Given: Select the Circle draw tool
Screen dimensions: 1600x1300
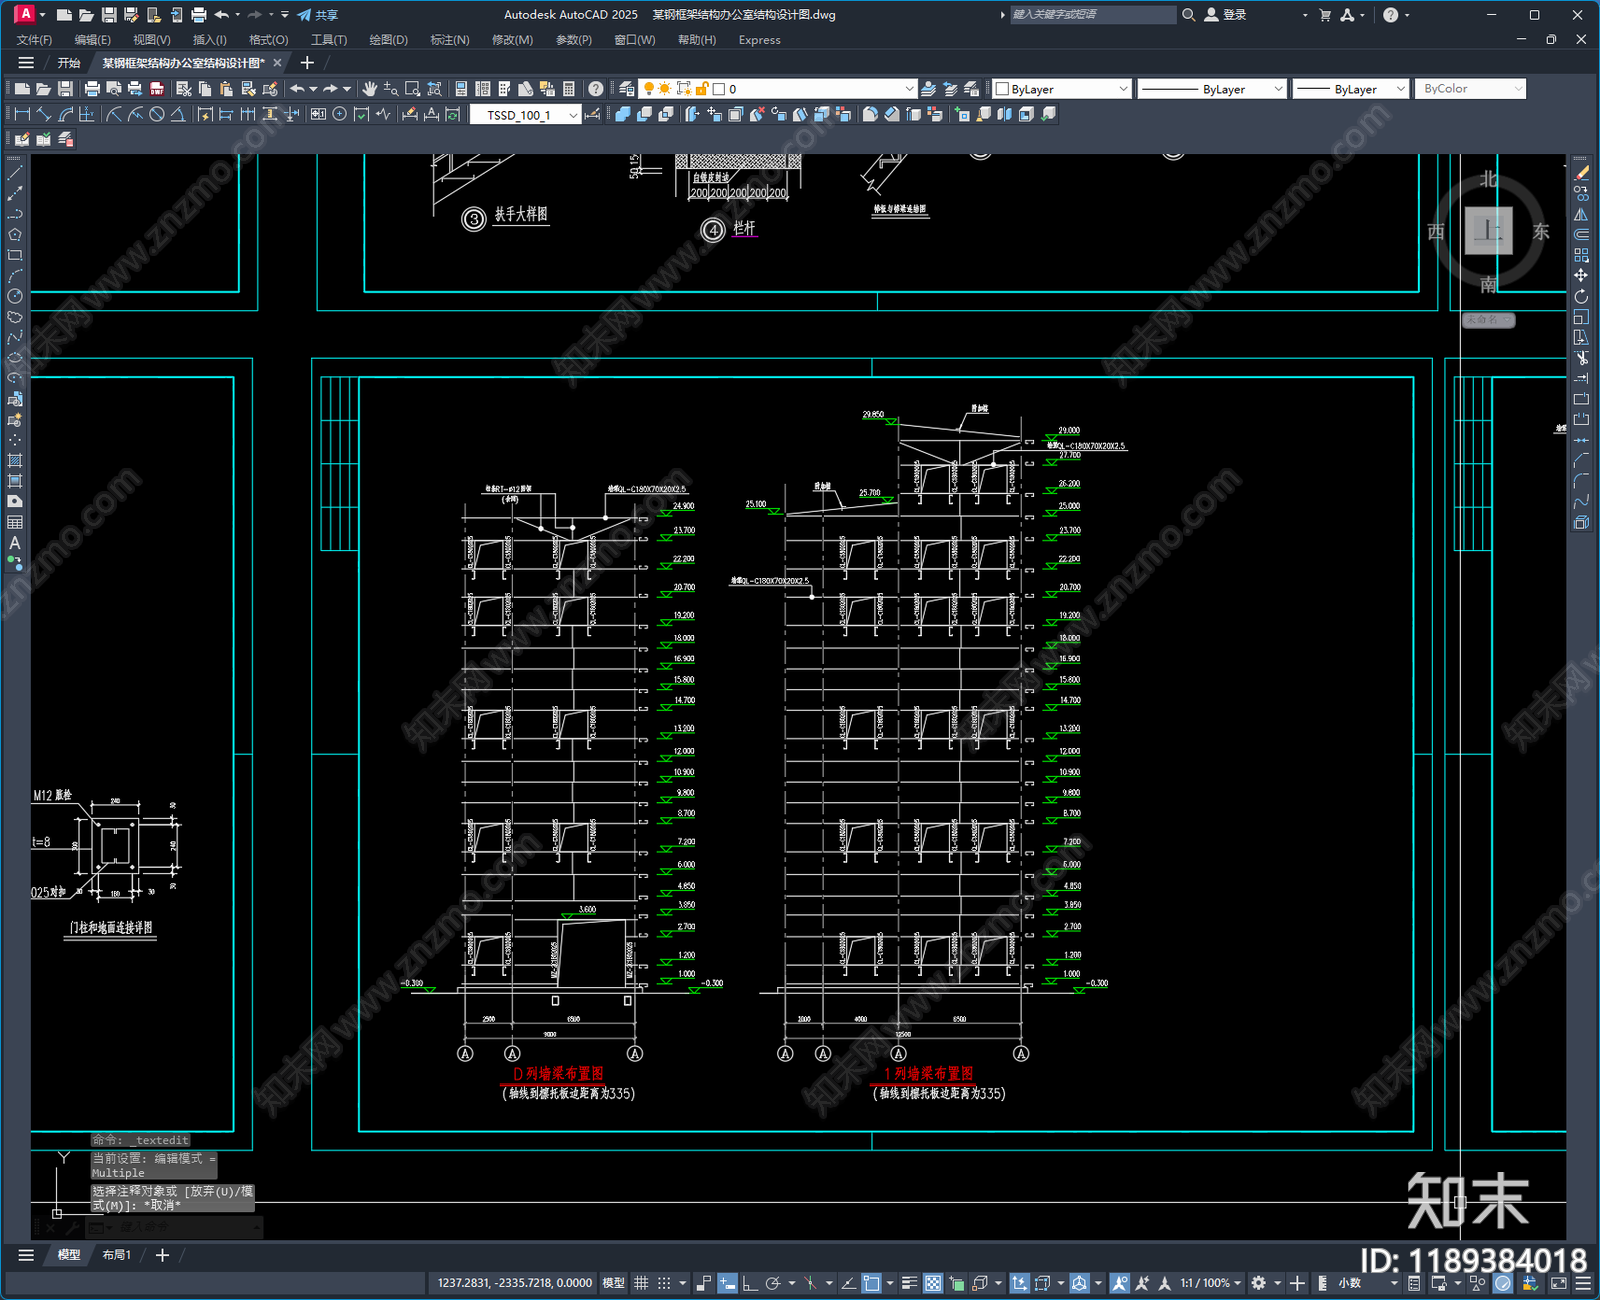Looking at the screenshot, I should pyautogui.click(x=15, y=296).
